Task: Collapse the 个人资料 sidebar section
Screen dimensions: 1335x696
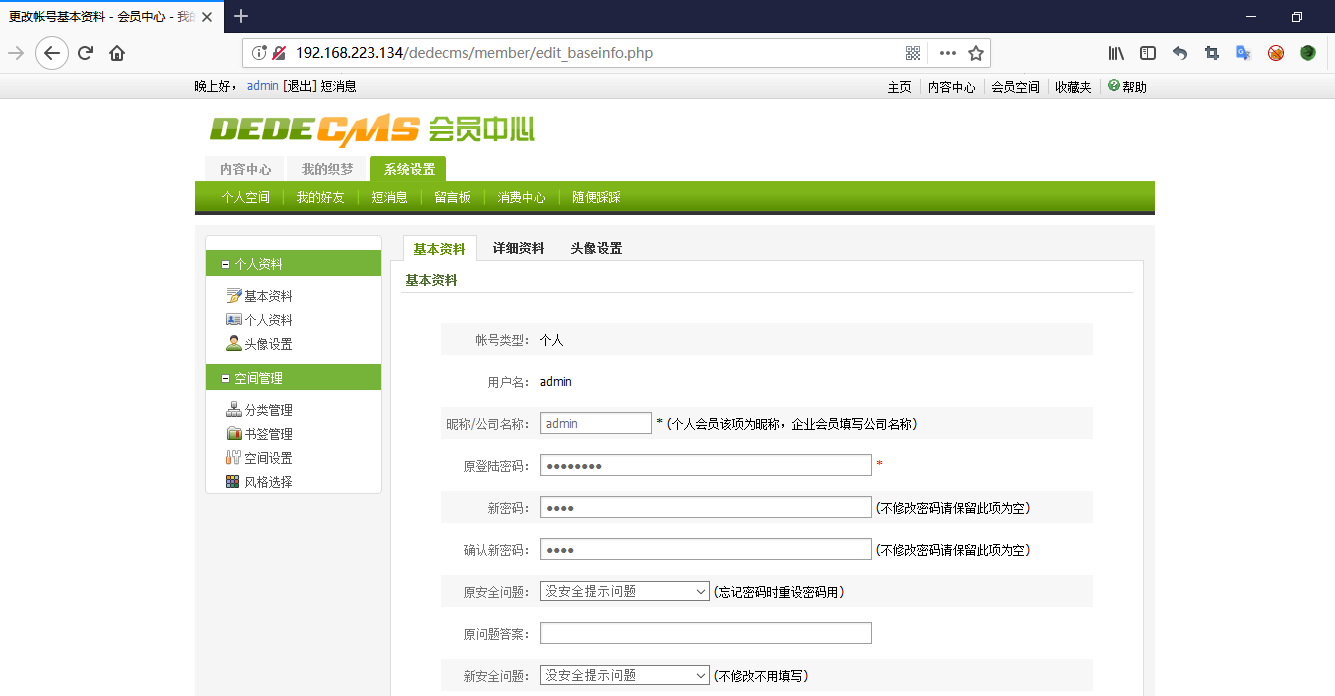Action: click(x=226, y=265)
